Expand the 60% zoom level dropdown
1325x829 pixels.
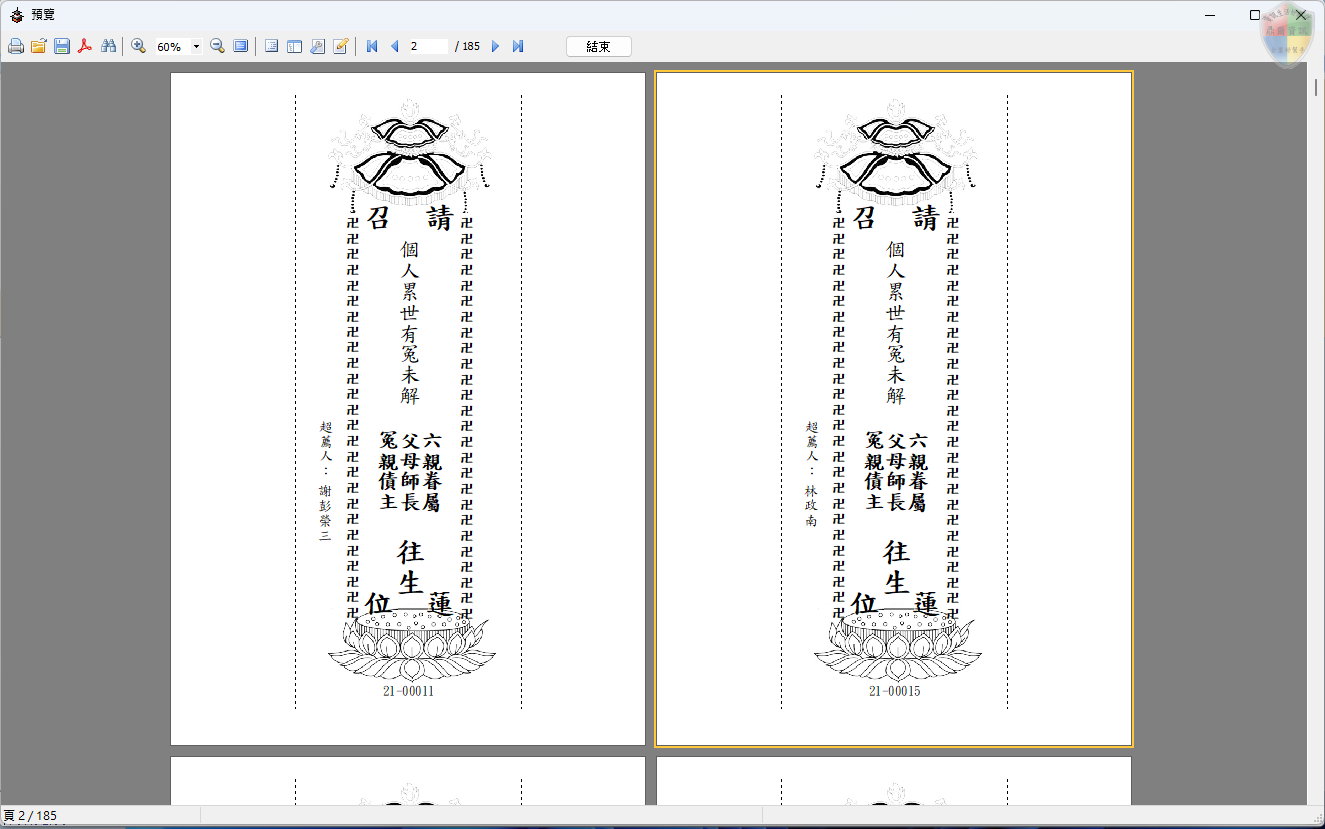pyautogui.click(x=196, y=47)
